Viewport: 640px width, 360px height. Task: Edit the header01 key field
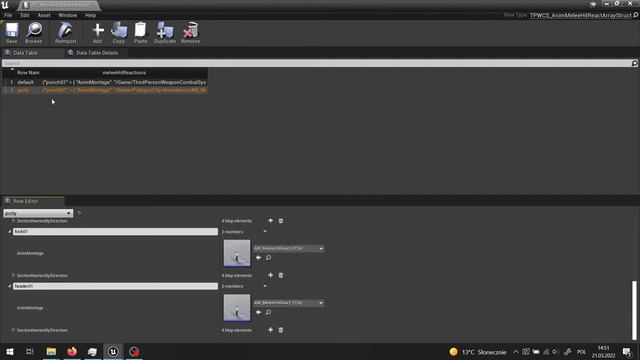(115, 286)
